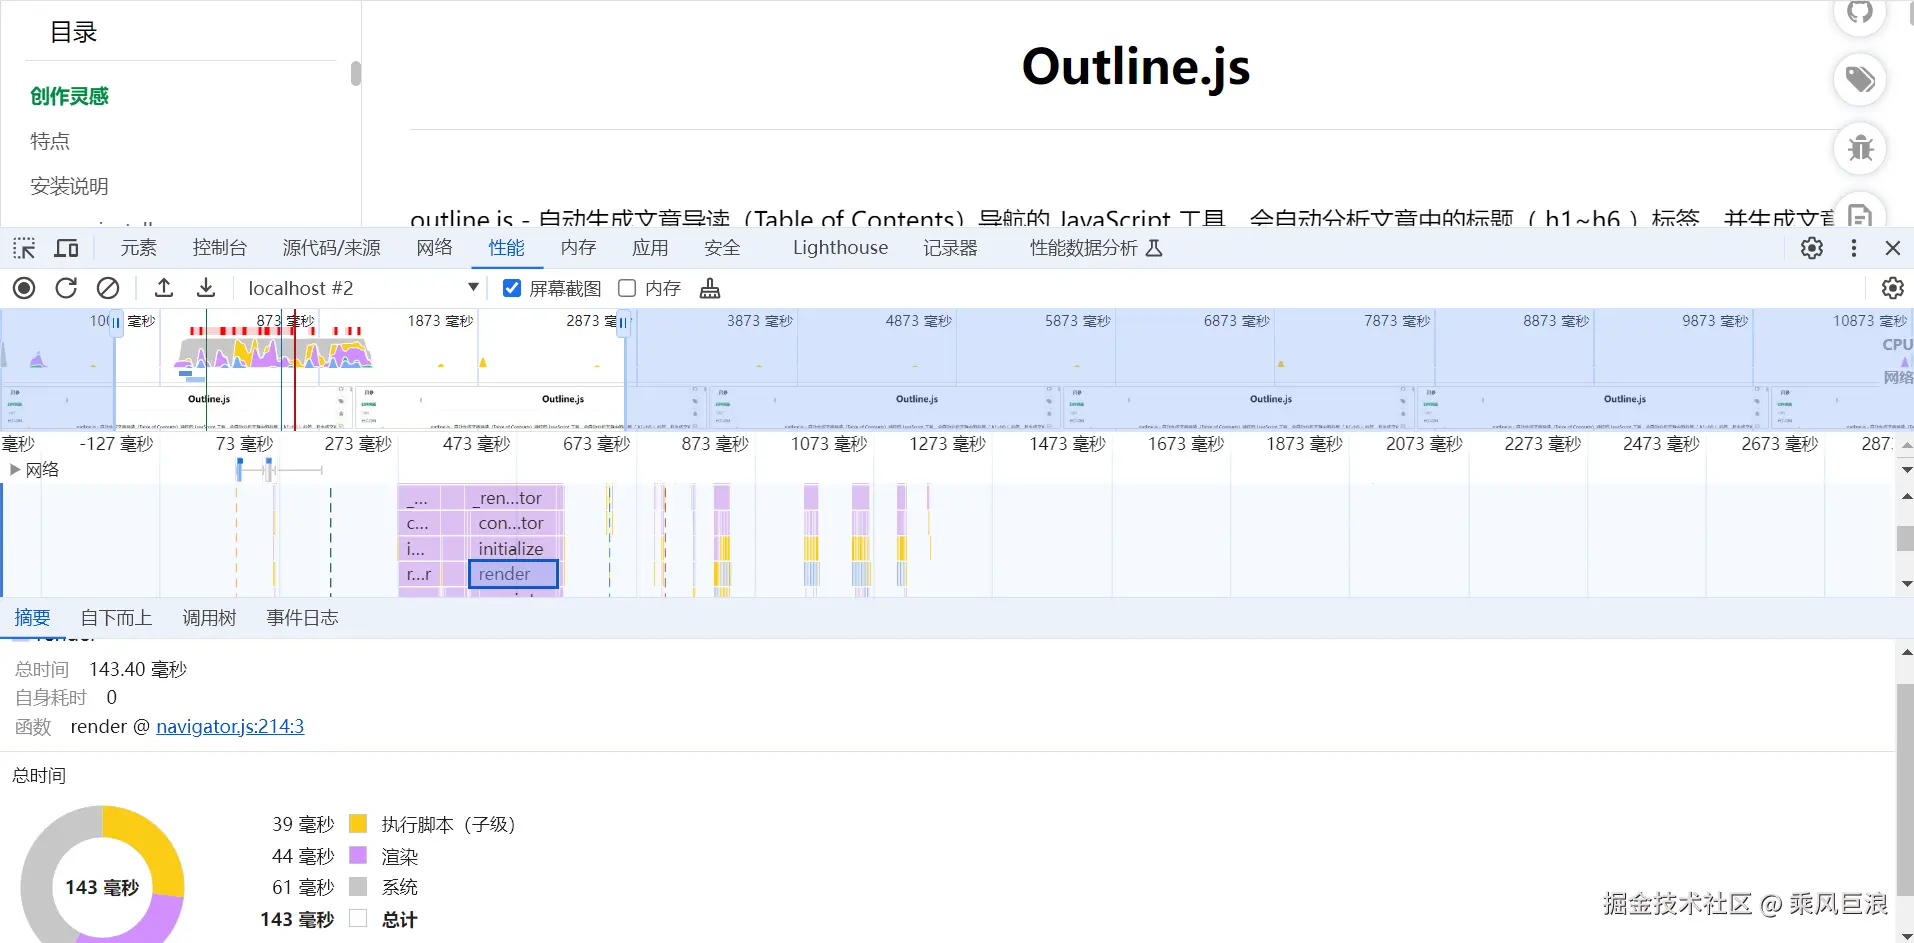
Task: Open the 应用 tab
Action: [x=650, y=248]
